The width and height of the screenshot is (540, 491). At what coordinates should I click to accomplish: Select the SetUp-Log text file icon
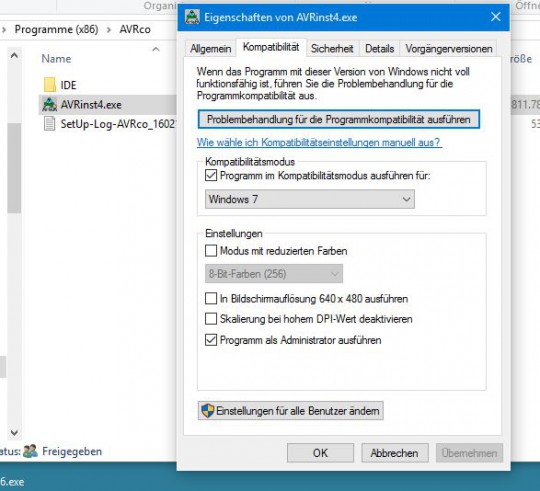50,124
